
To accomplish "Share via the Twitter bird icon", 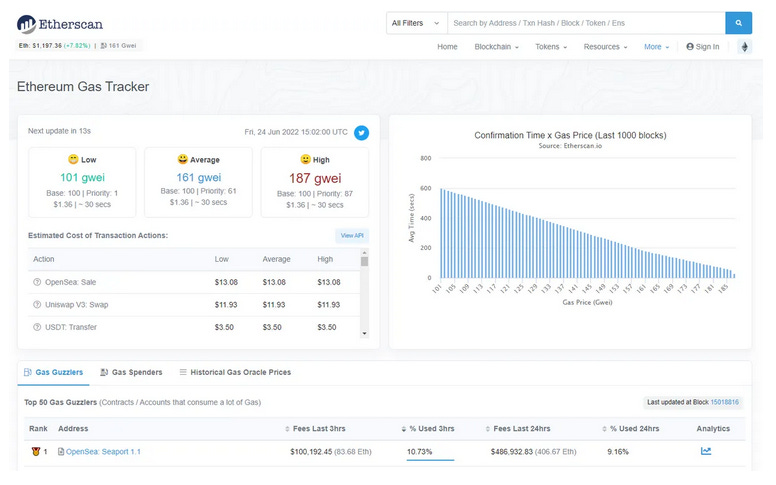I will pos(361,133).
